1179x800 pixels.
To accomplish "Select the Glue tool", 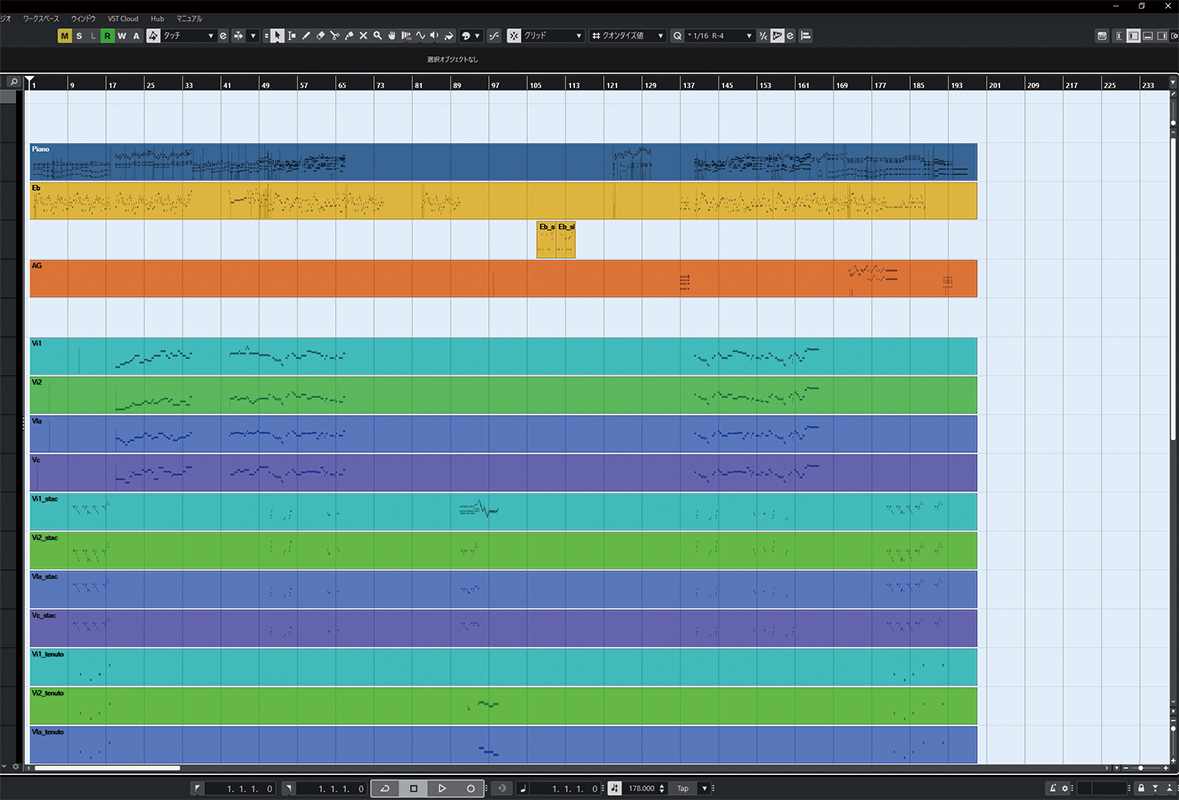I will coord(349,36).
